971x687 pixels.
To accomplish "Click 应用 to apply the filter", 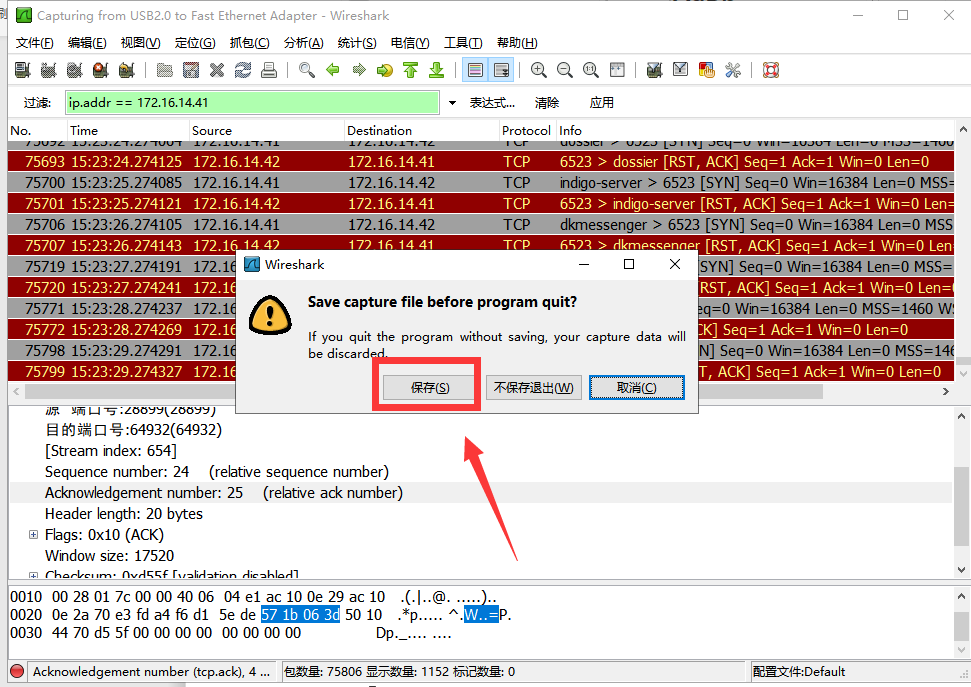I will coord(601,103).
